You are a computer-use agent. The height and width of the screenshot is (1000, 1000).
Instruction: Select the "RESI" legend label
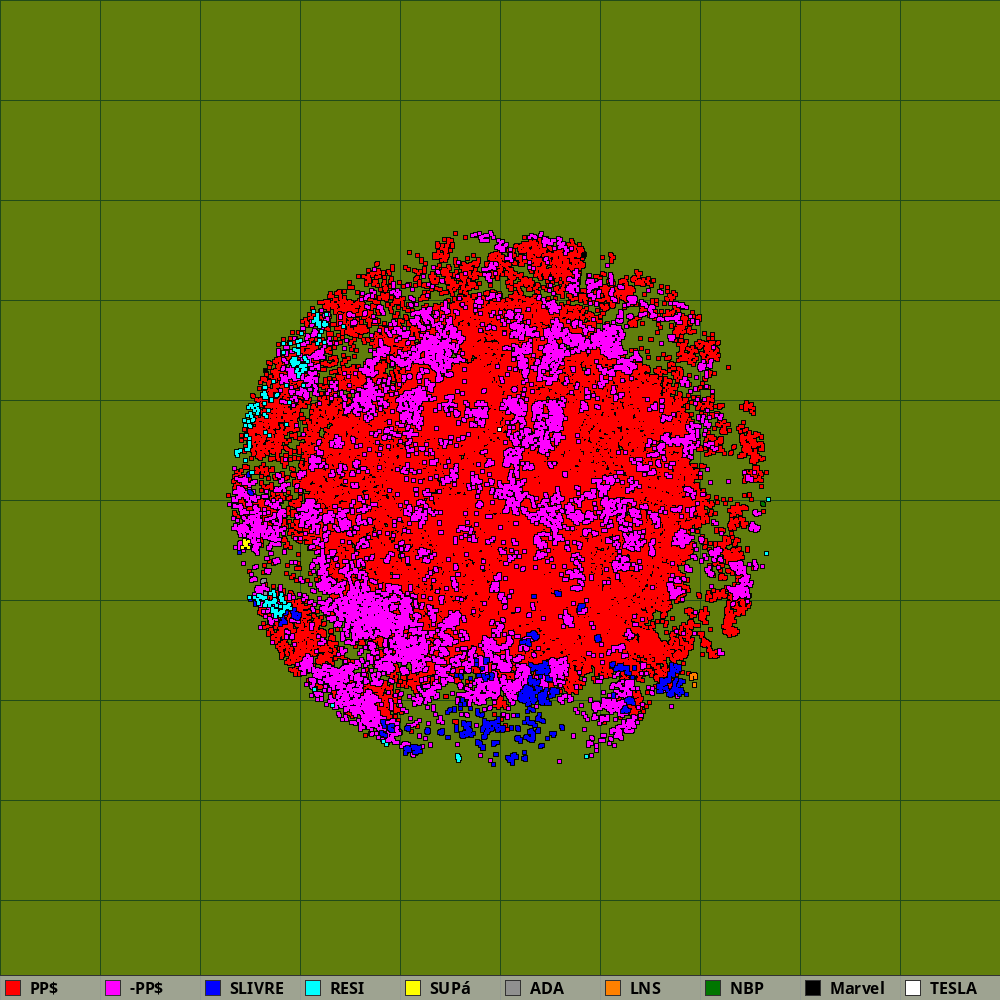click(347, 988)
